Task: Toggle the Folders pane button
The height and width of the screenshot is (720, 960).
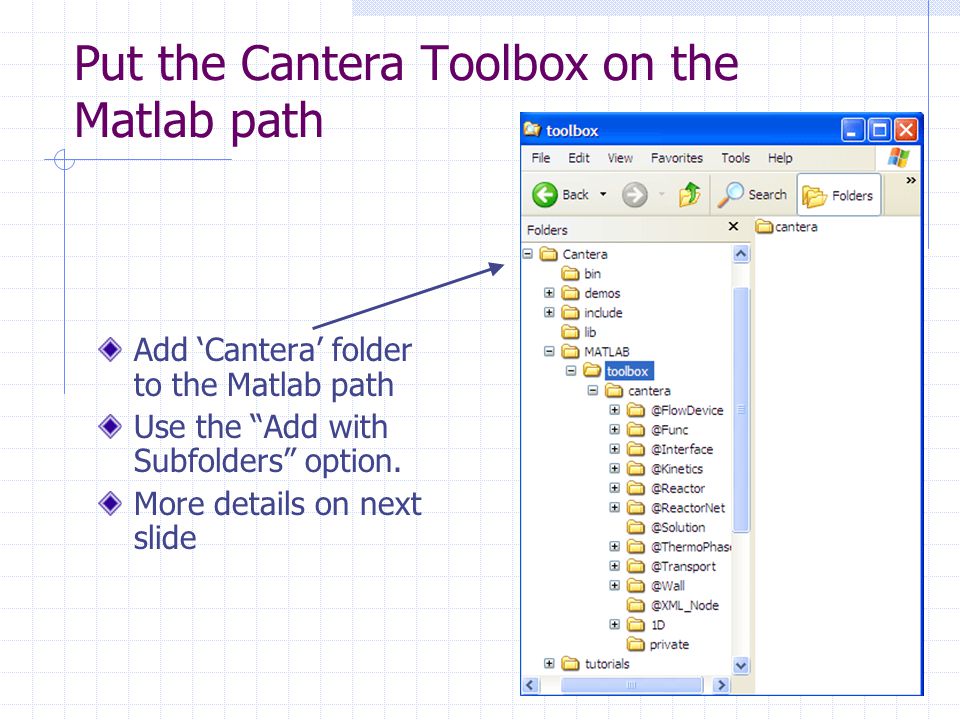Action: [839, 195]
